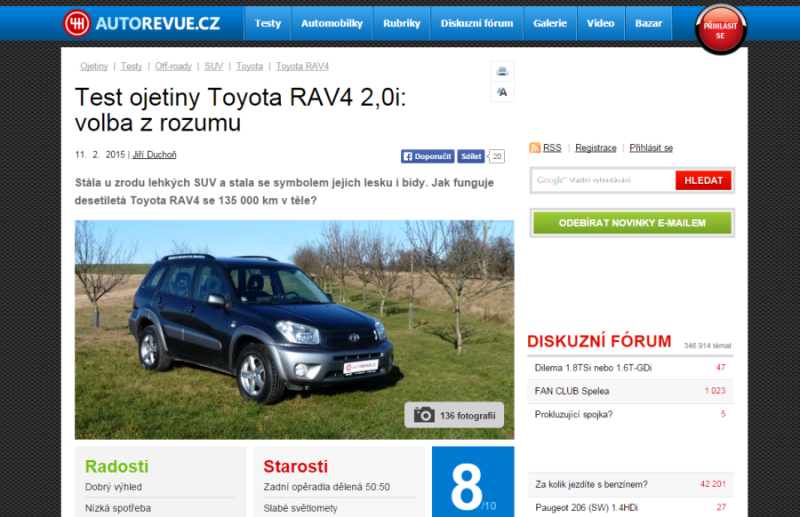Open the Bazar navigation item
Viewport: 800px width, 517px height.
pyautogui.click(x=648, y=23)
